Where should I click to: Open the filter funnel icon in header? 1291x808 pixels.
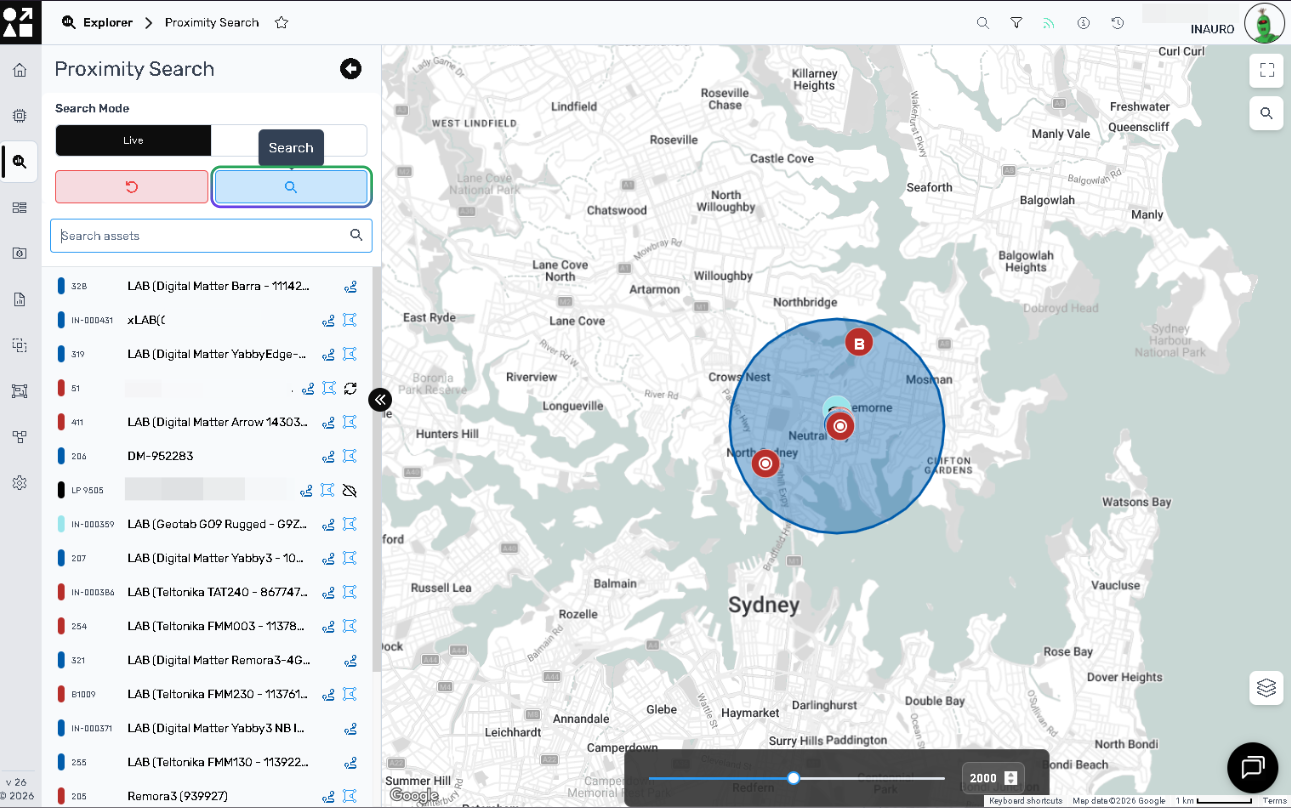tap(1016, 22)
